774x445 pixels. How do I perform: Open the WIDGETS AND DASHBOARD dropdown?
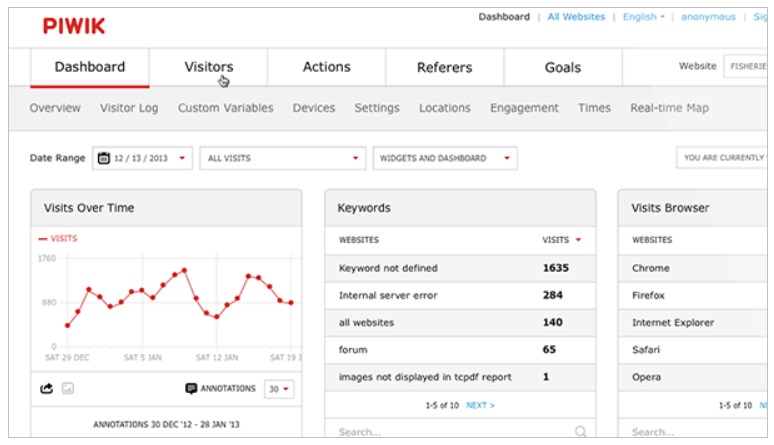[445, 158]
